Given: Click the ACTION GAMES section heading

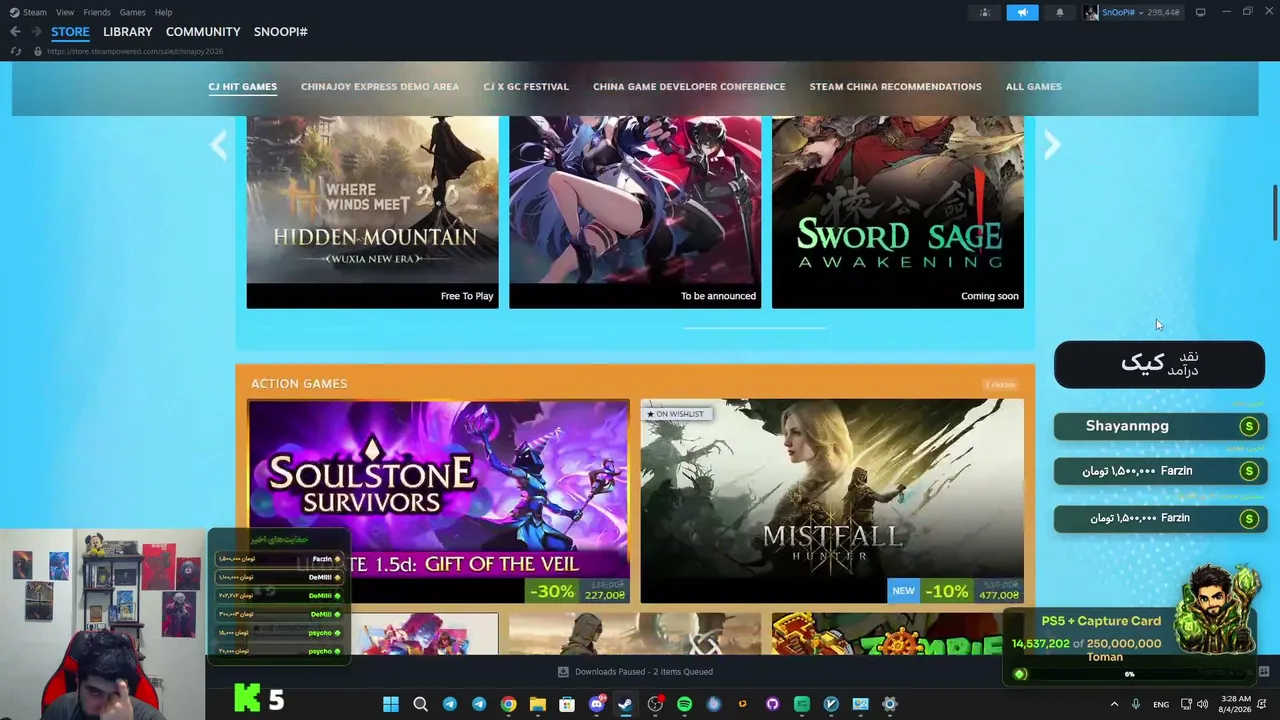Looking at the screenshot, I should click(x=299, y=384).
